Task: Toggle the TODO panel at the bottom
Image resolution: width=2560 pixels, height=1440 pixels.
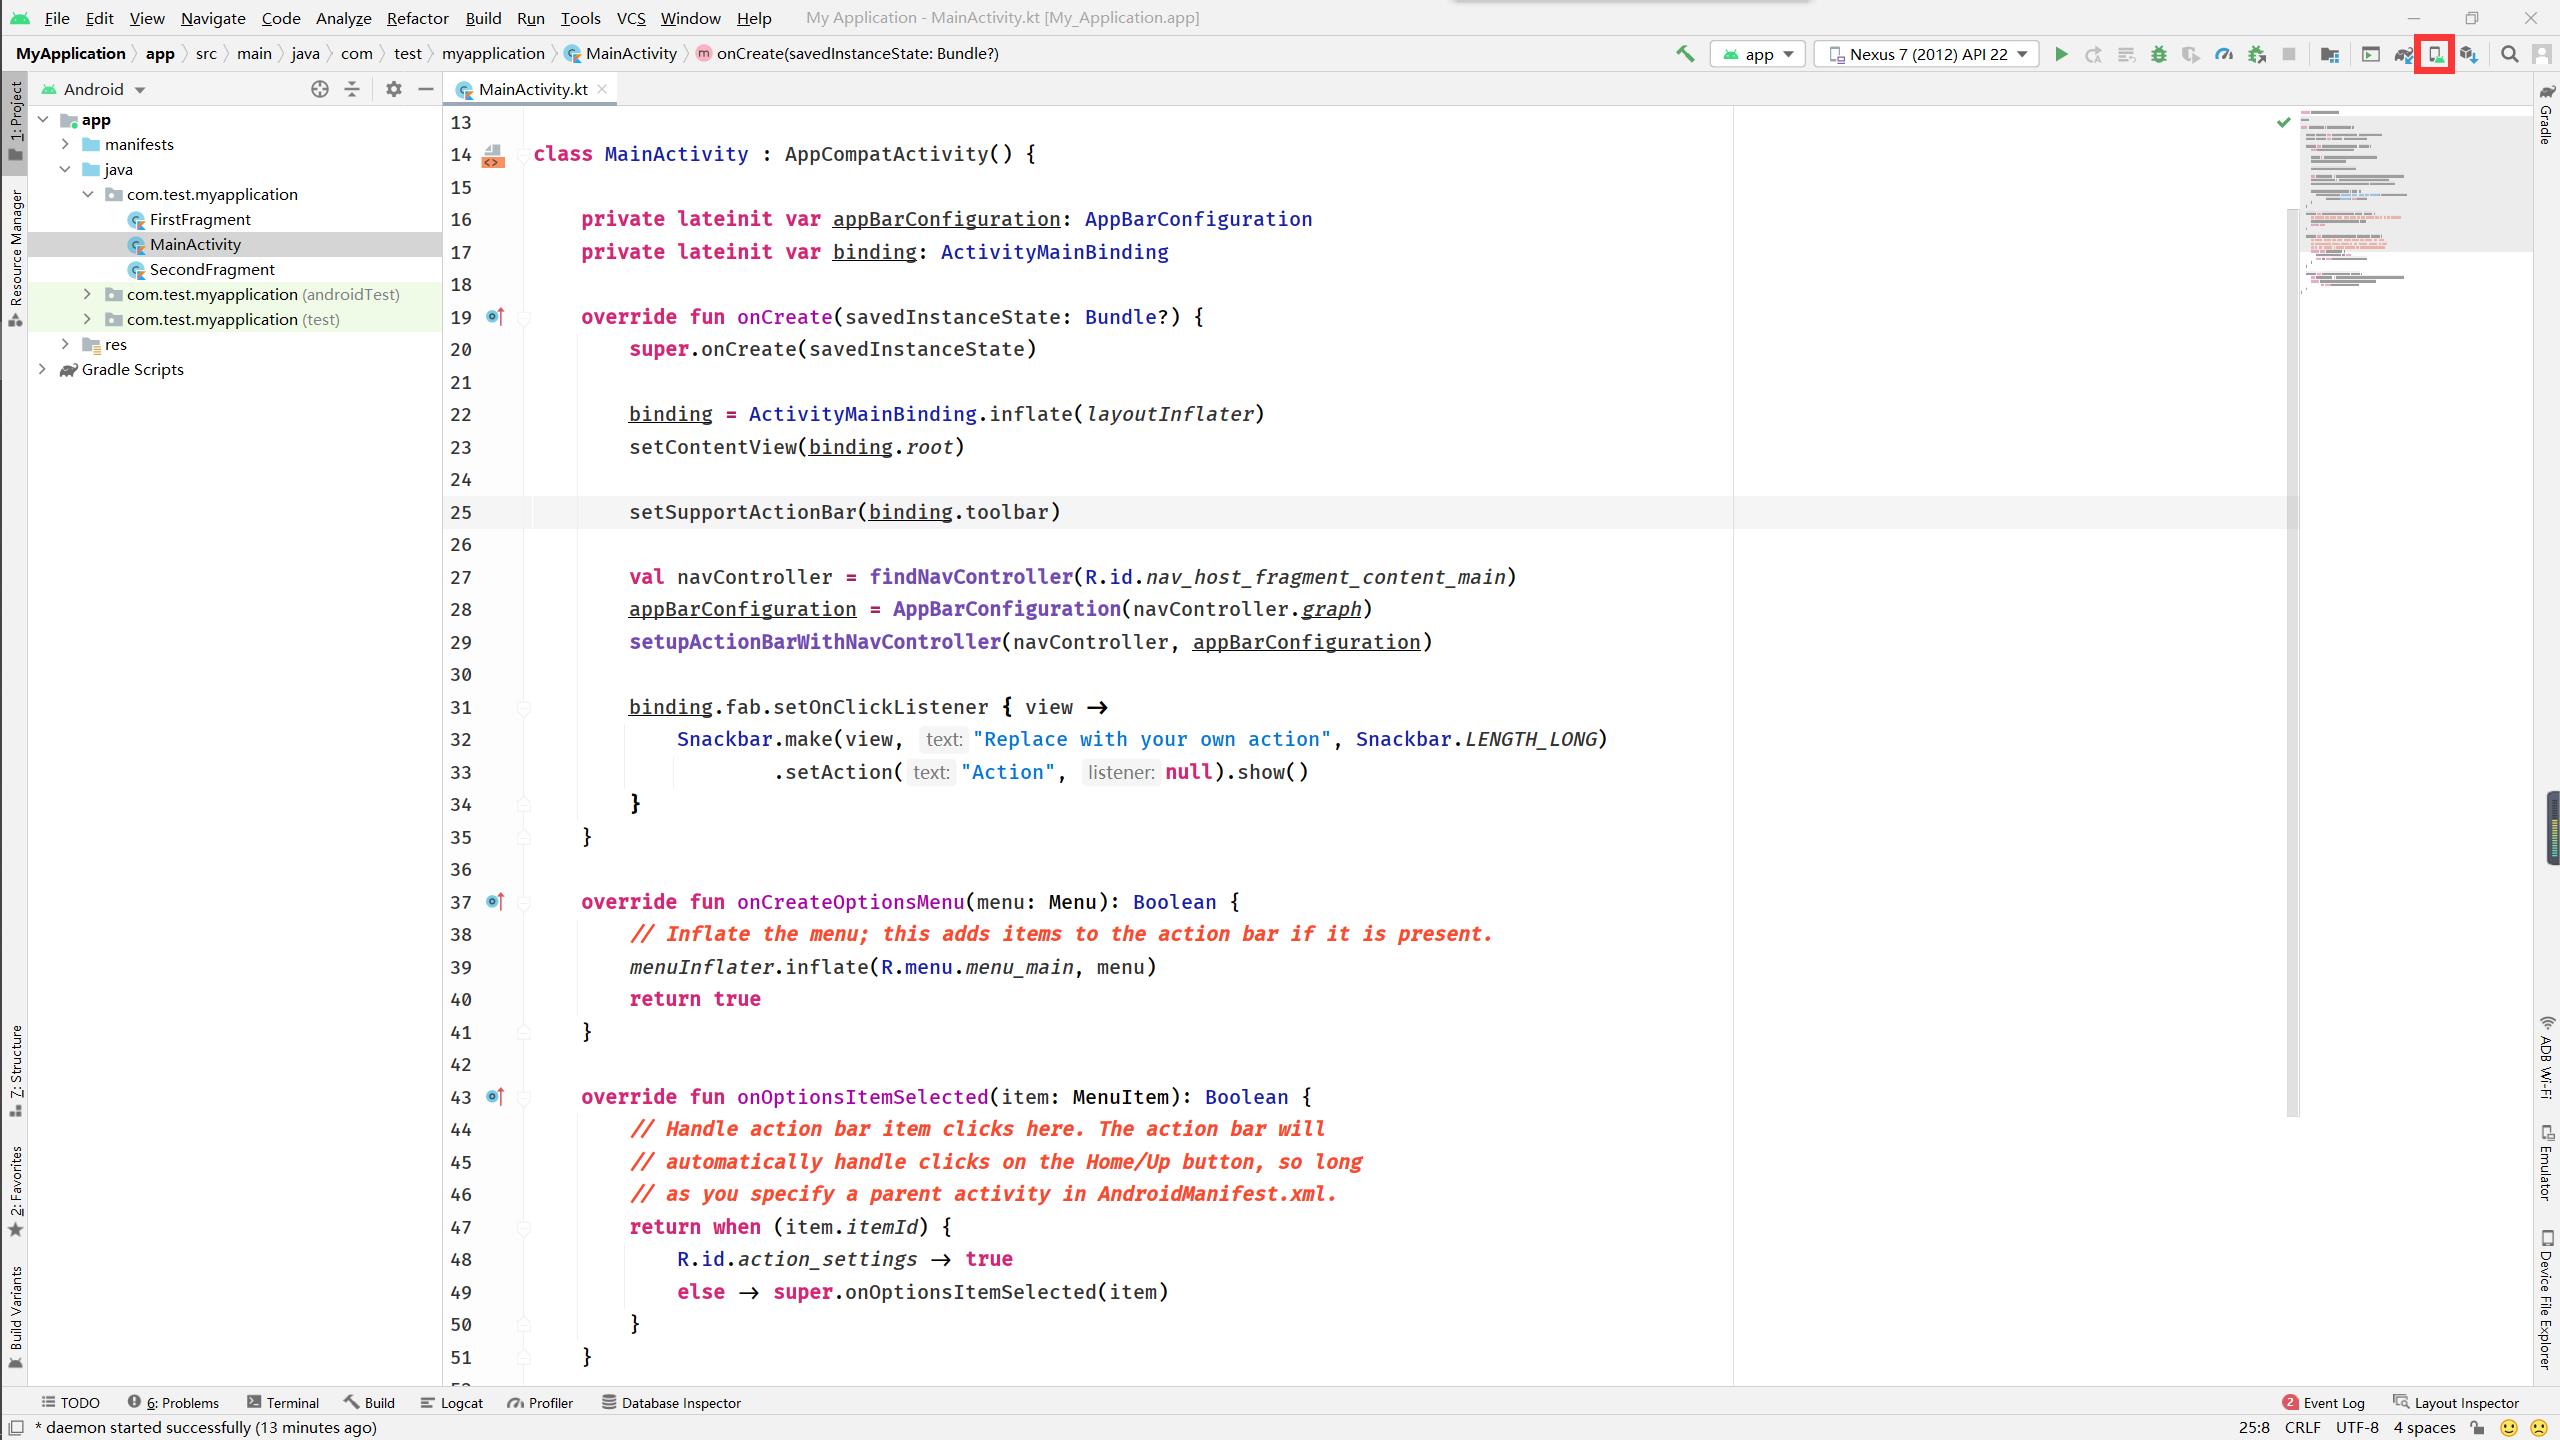Action: tap(70, 1401)
